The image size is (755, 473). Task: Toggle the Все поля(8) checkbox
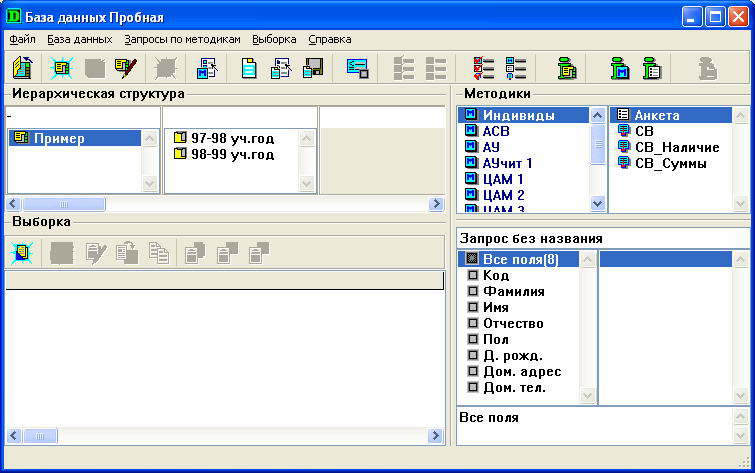click(x=472, y=259)
